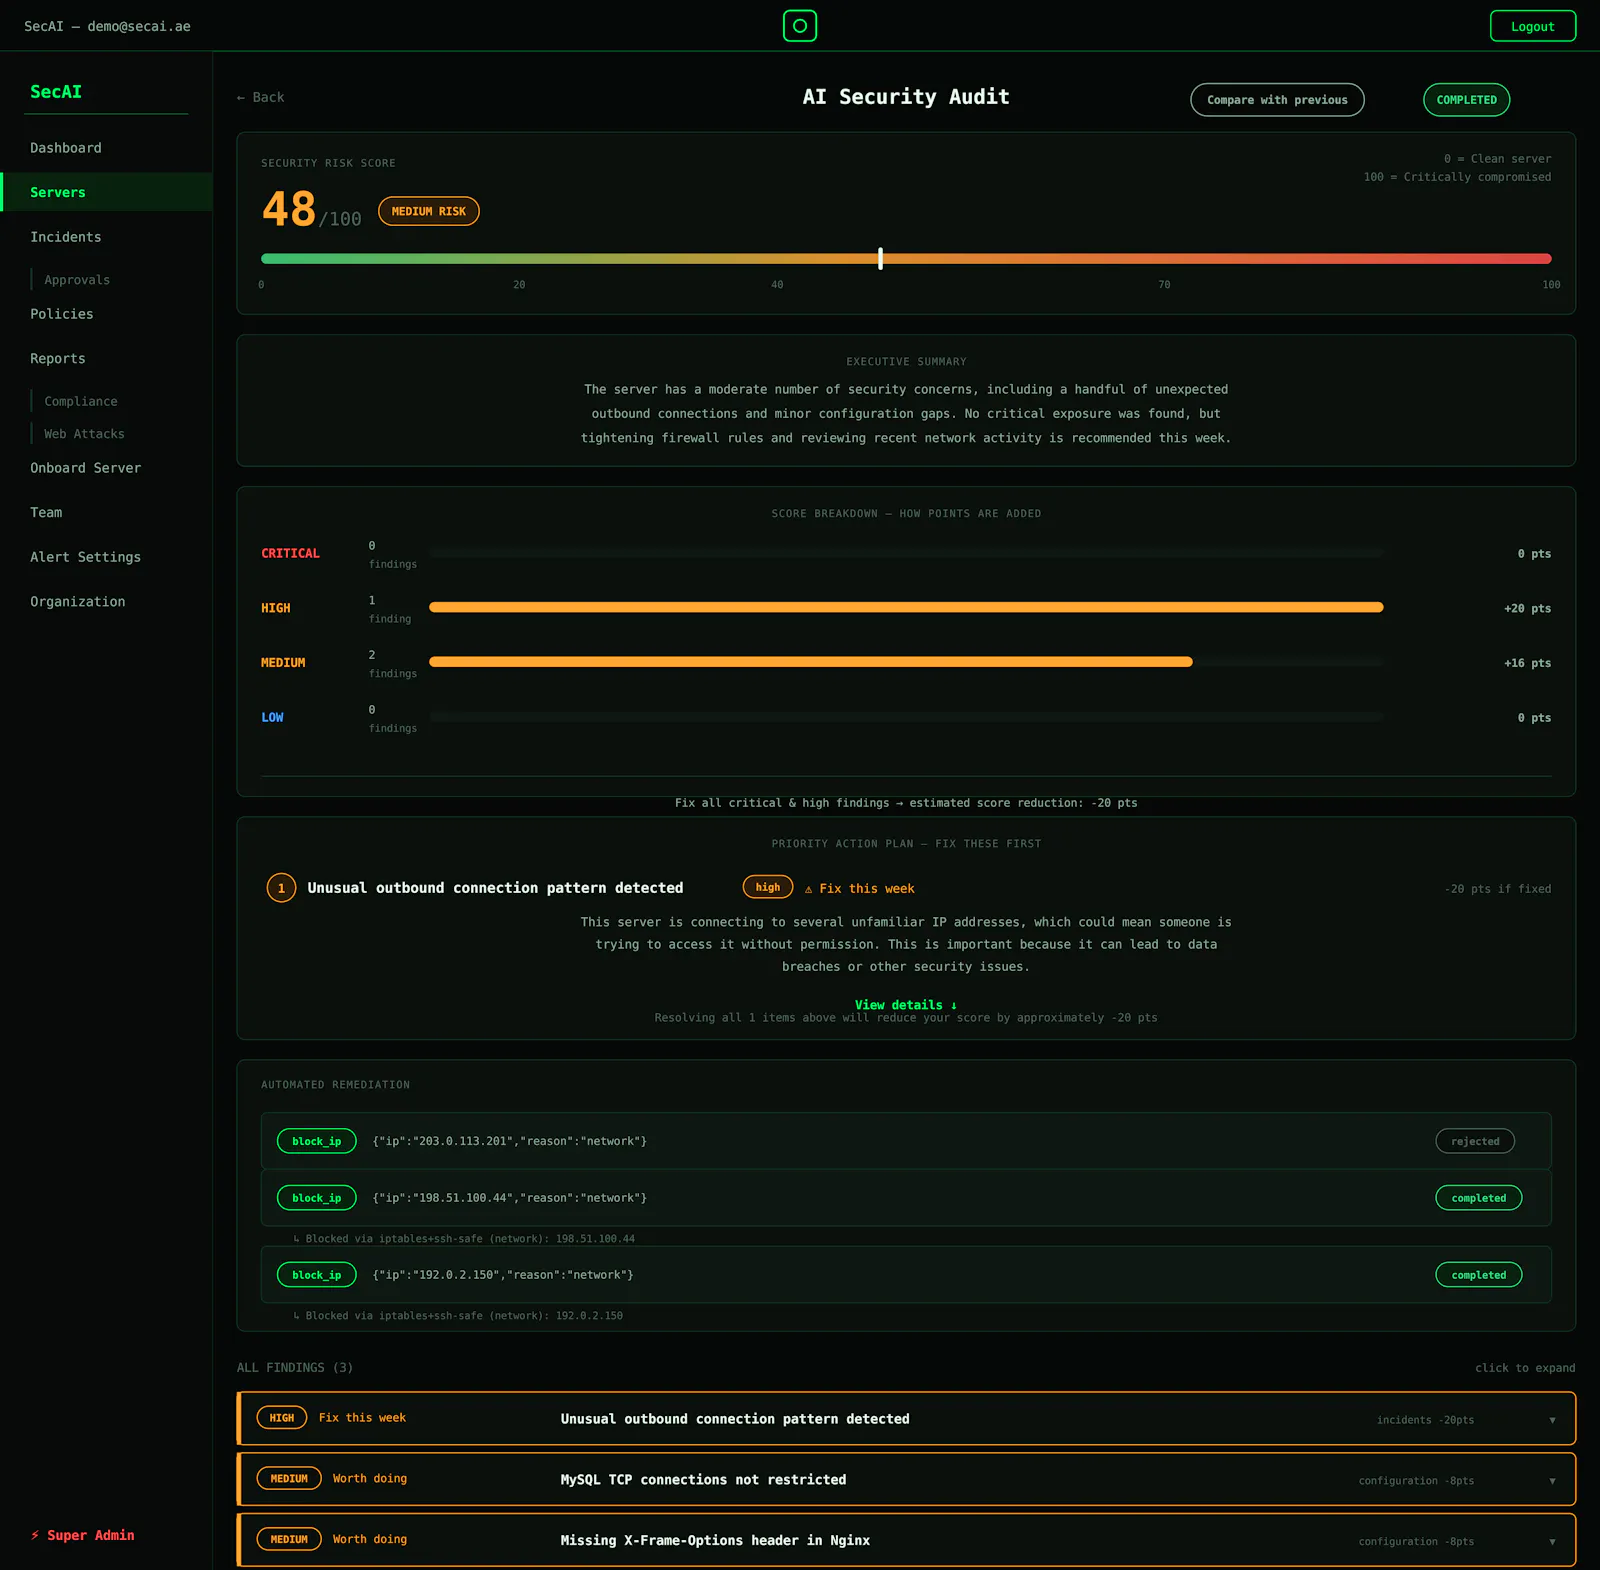Click the numbered 1 priority circle

pos(281,888)
